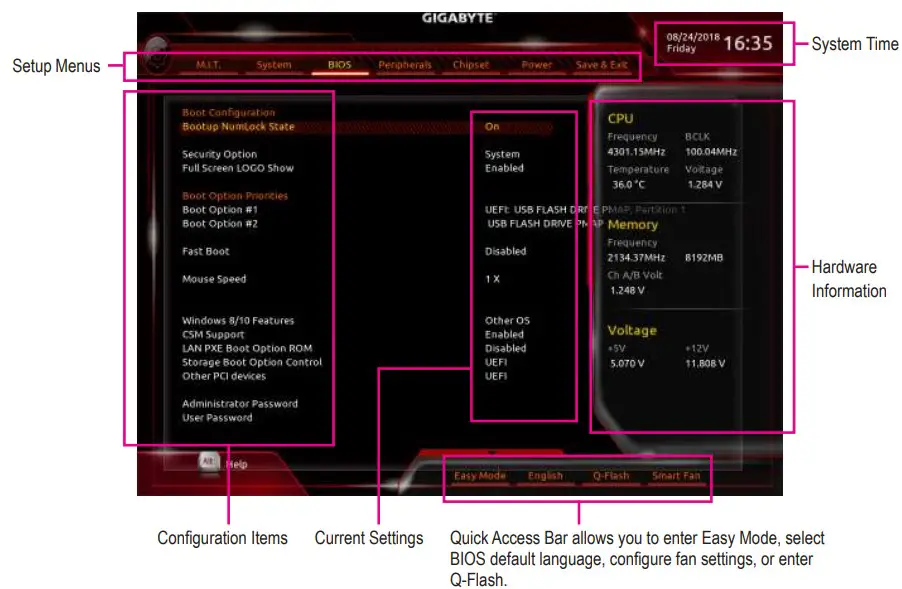Click the BCLK 100.04MHz value

[x=710, y=152]
